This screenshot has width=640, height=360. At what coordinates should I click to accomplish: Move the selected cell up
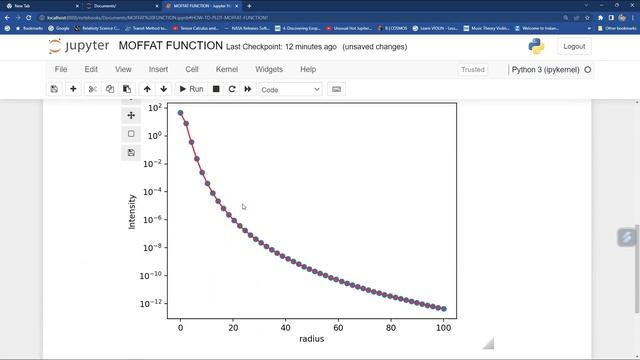[x=147, y=89]
